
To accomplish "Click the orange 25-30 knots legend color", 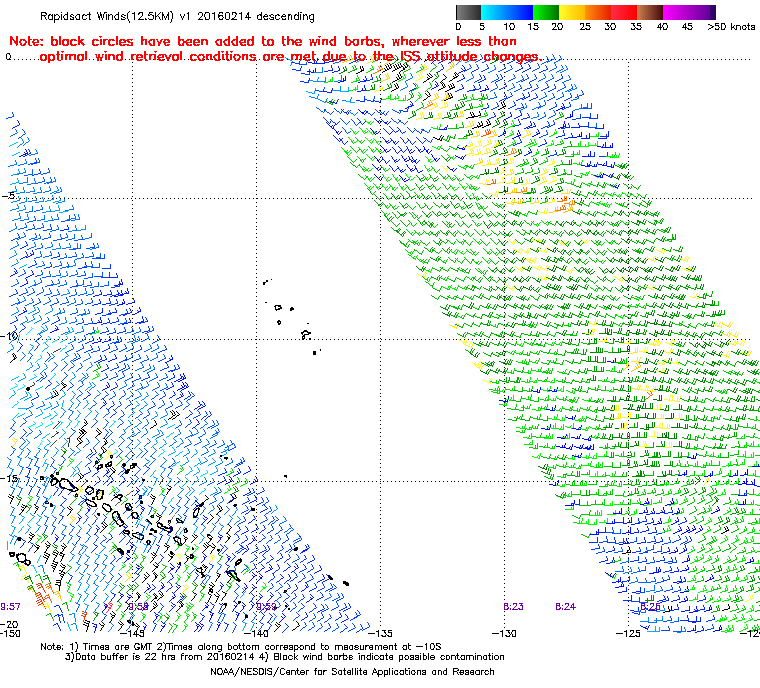I will pyautogui.click(x=598, y=12).
